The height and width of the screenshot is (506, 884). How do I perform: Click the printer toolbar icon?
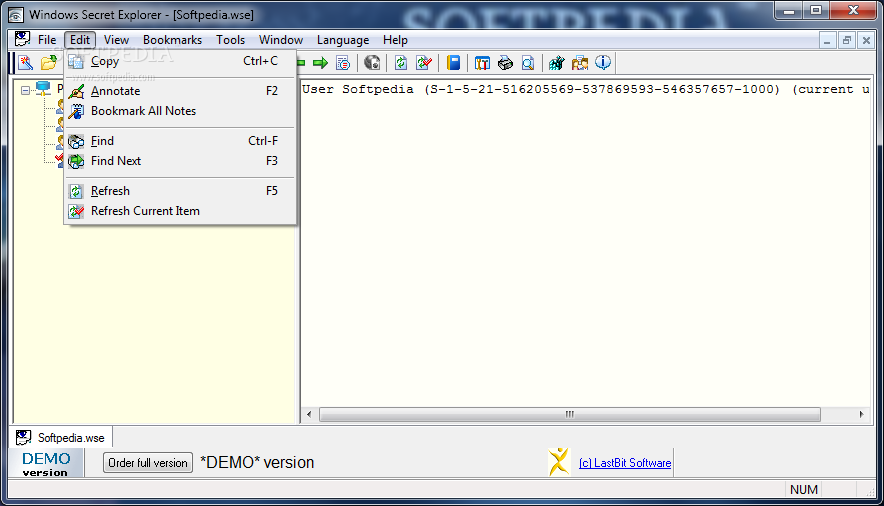(x=505, y=63)
